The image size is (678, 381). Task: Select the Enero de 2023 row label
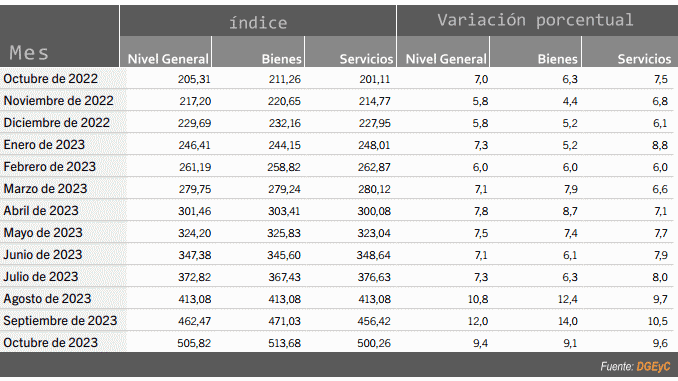point(44,144)
